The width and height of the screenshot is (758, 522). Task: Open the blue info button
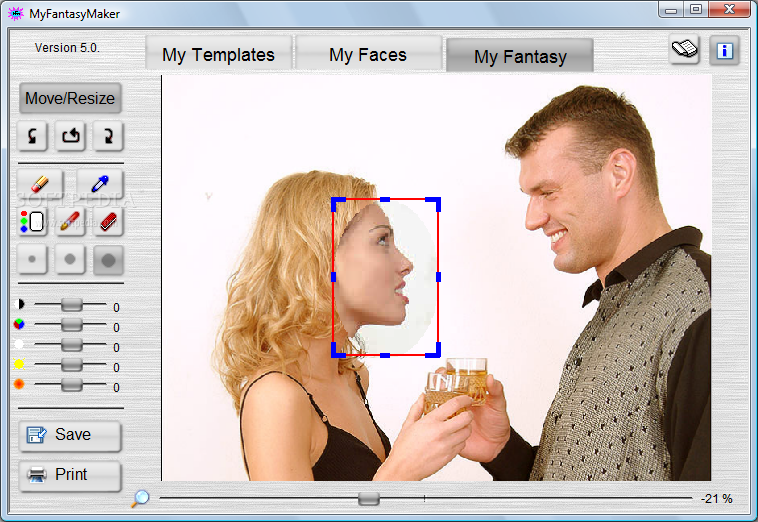tap(725, 50)
